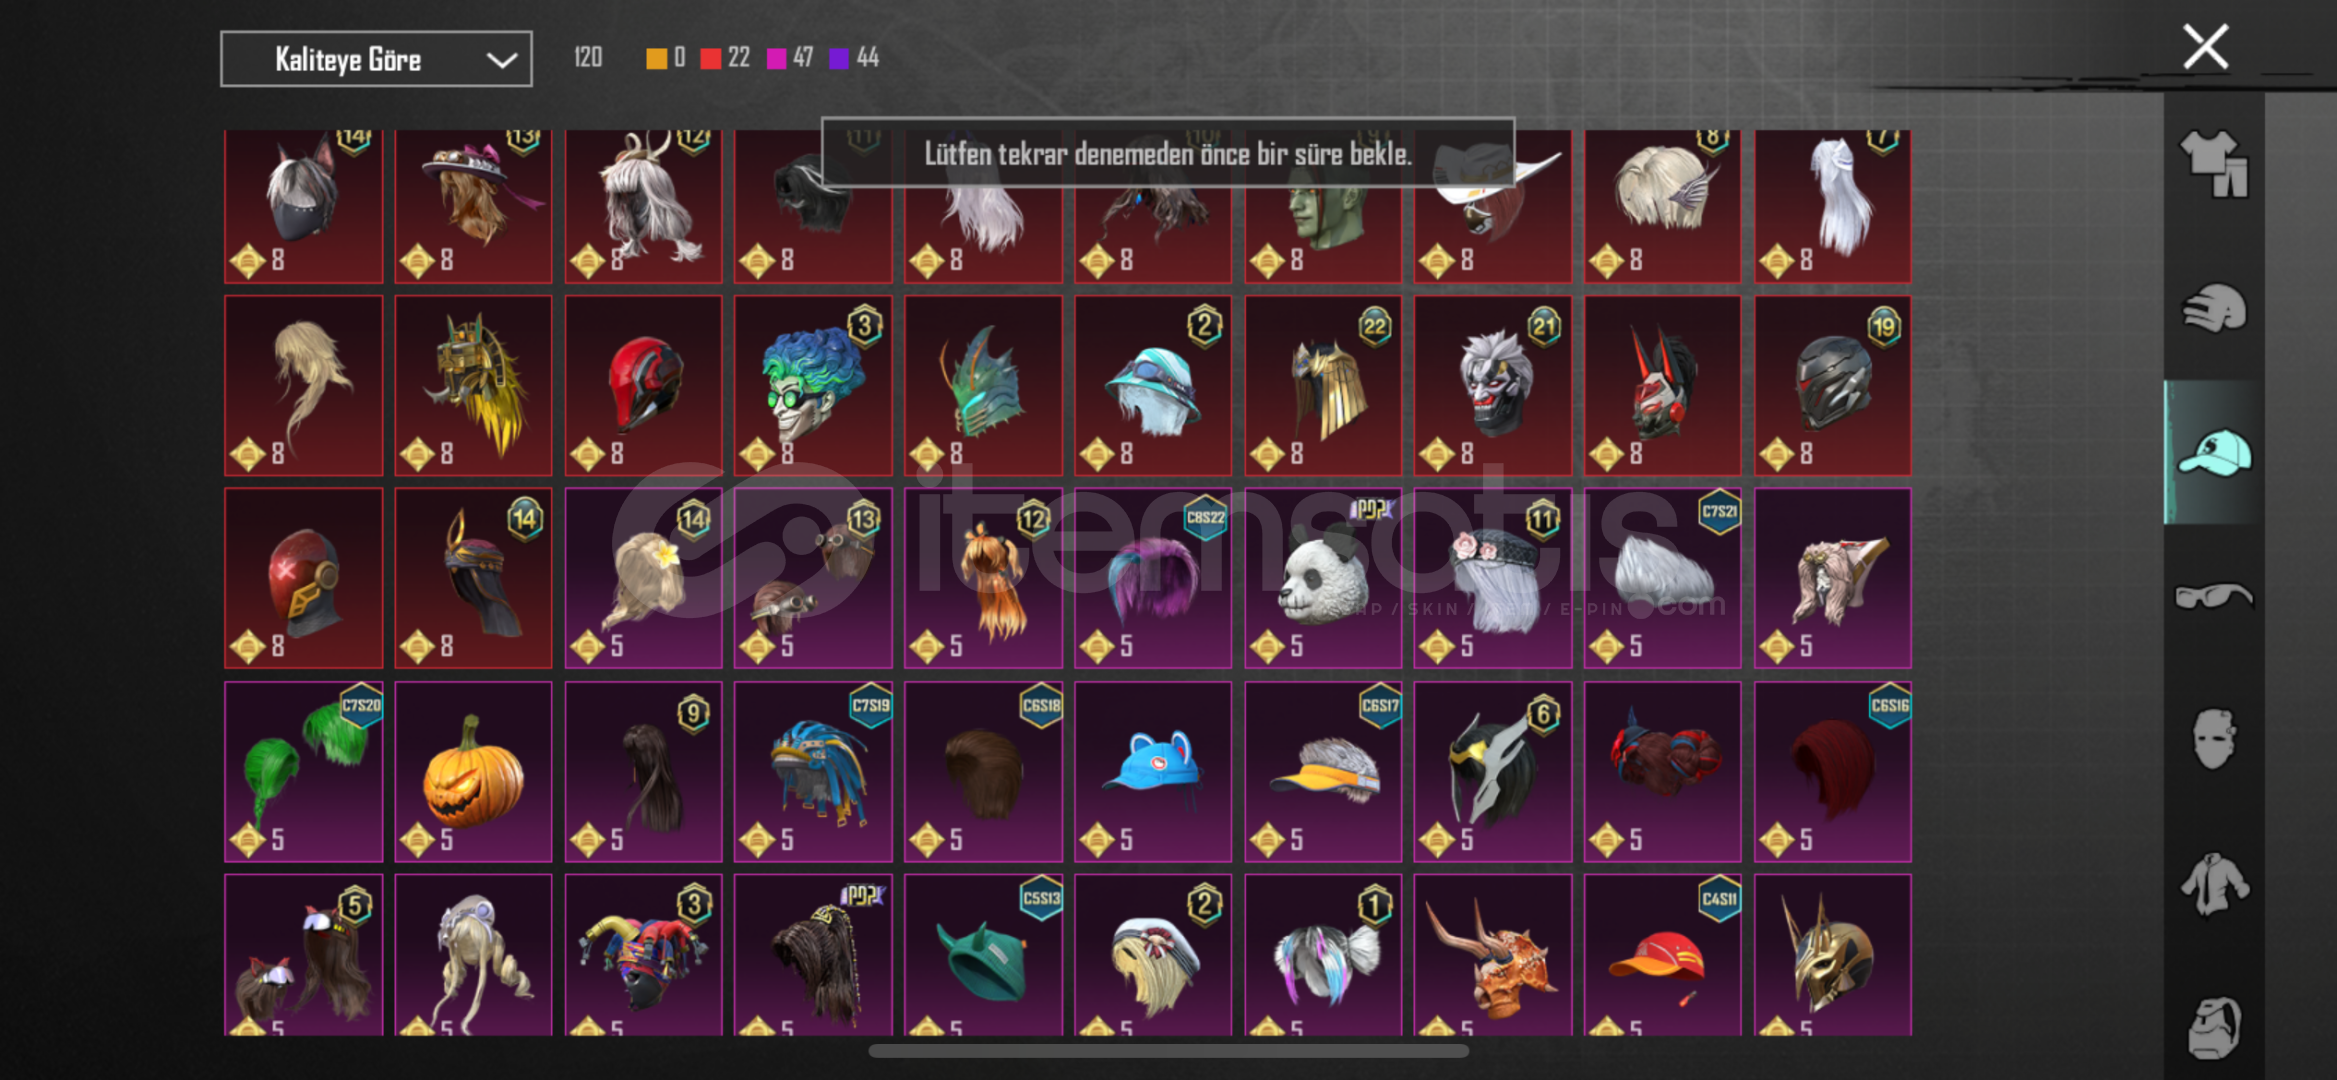Select the red cap labeled C4S11

(x=1662, y=955)
